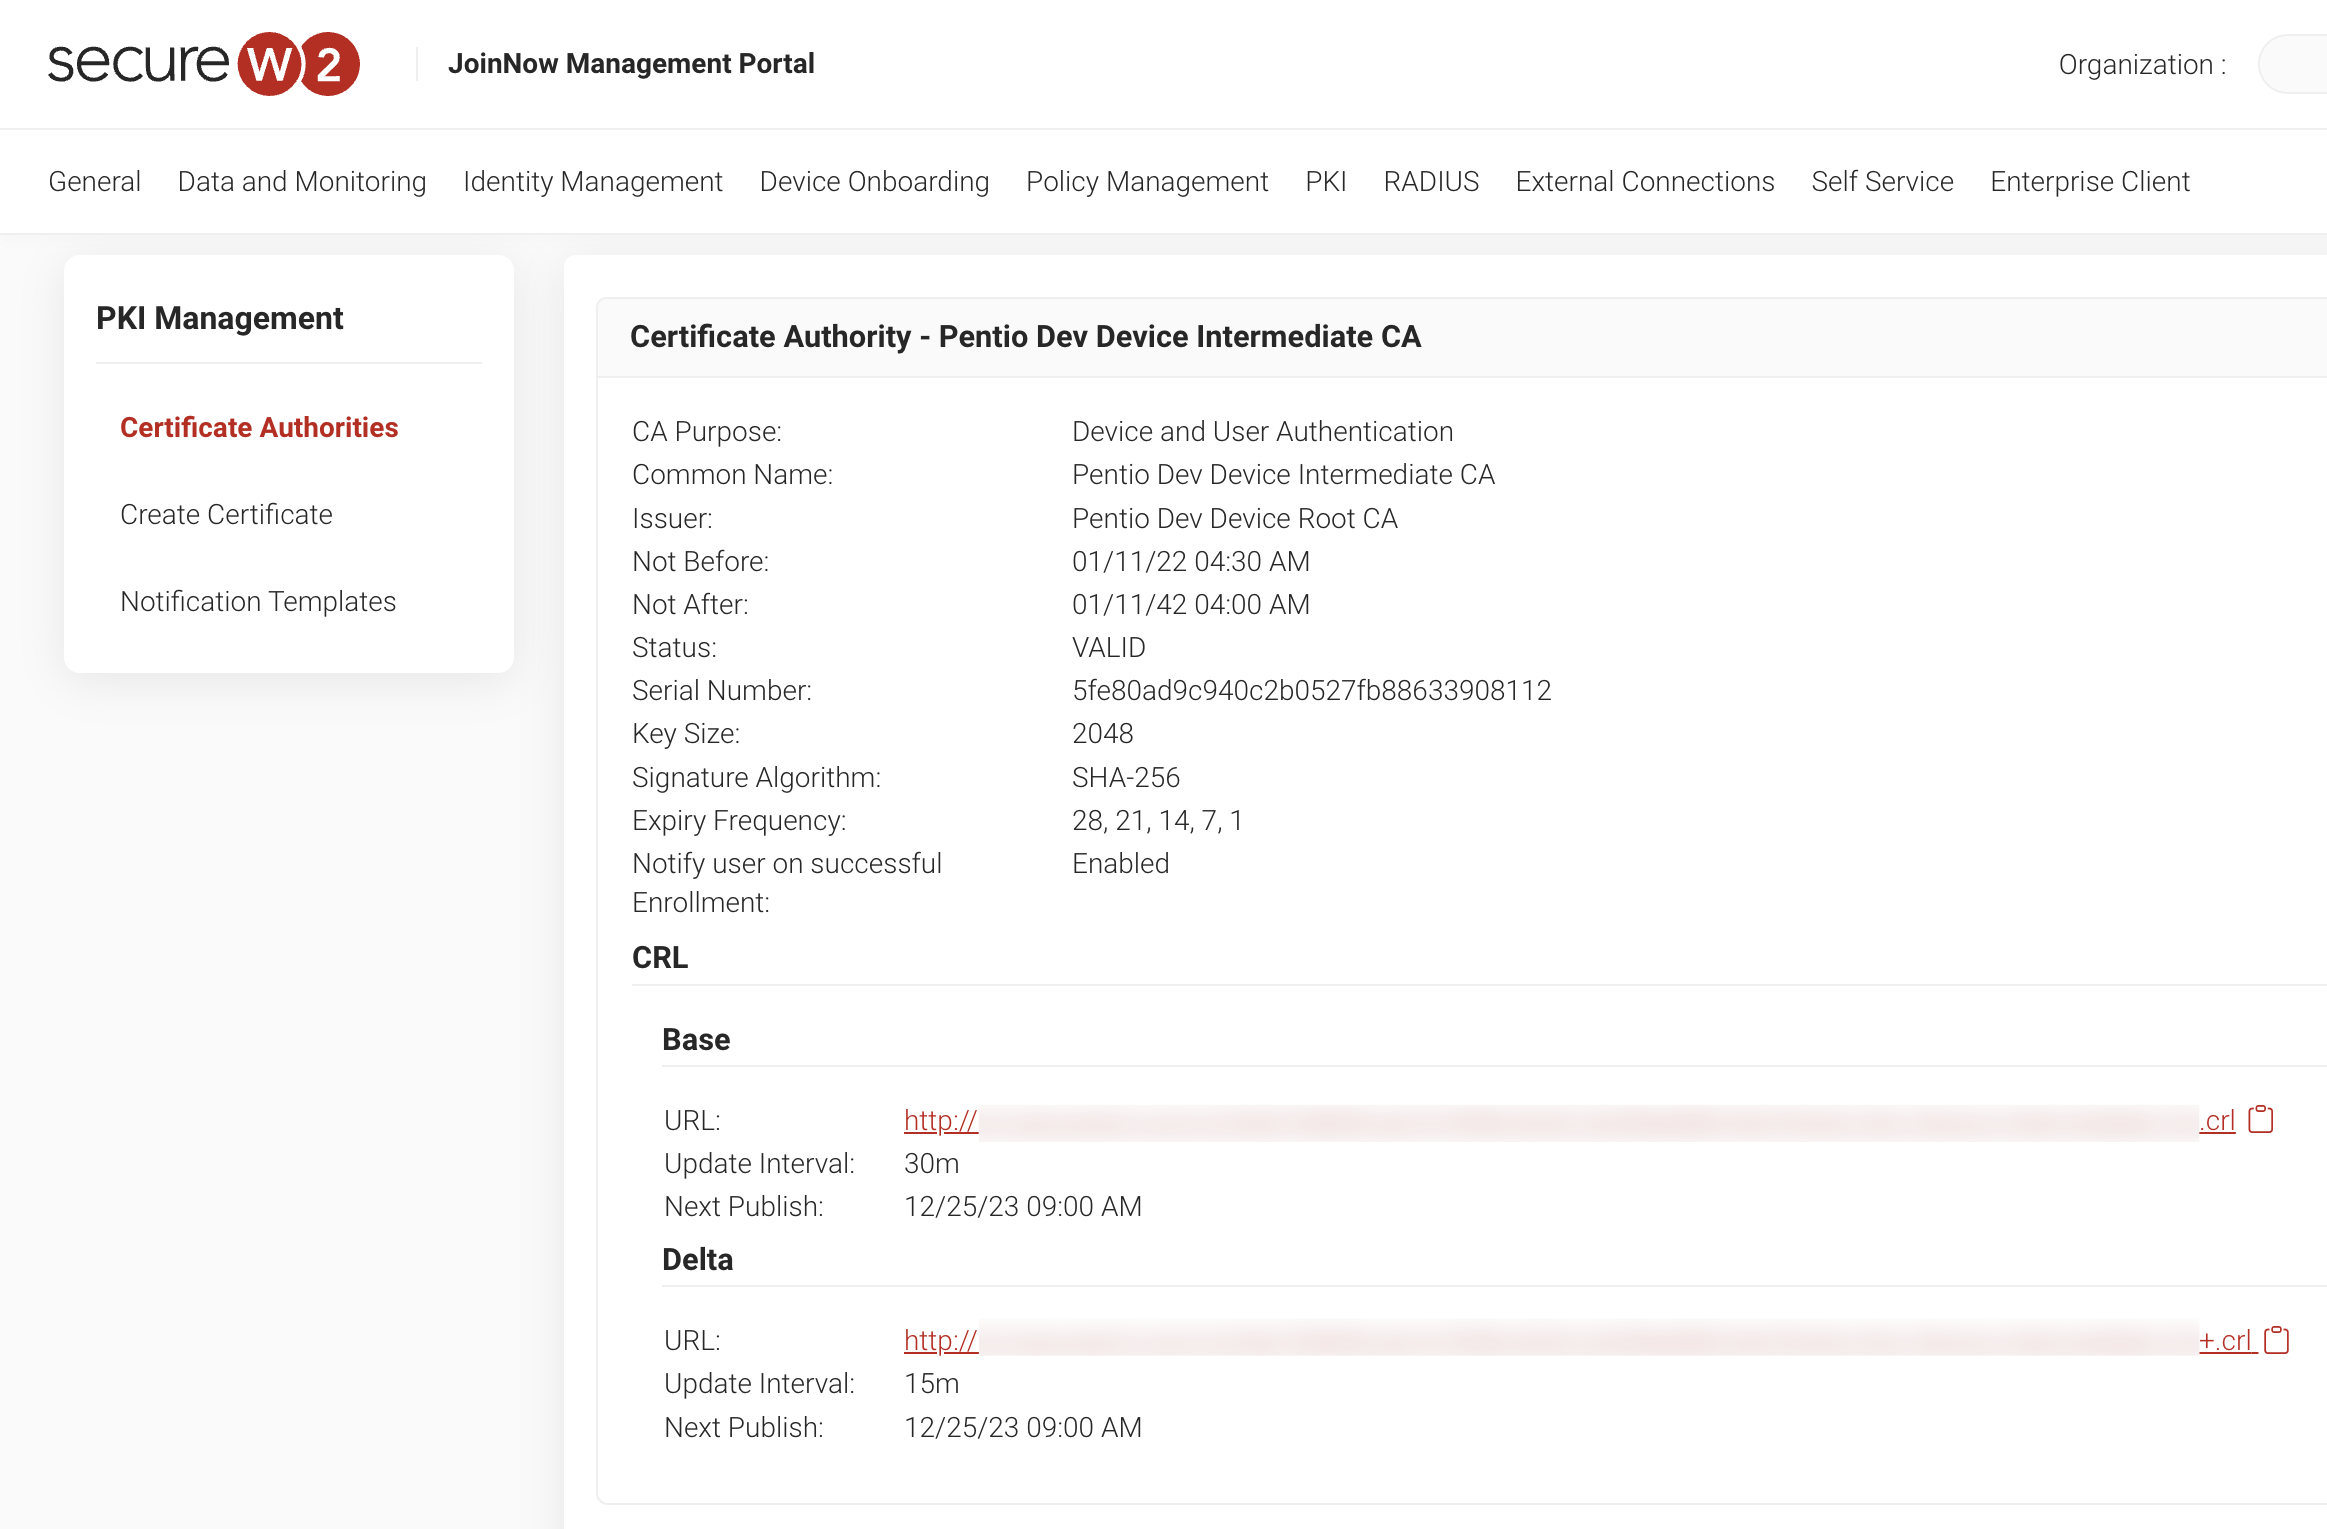Screen dimensions: 2327x1529
Task: Click the SecureW2 logo
Action: pos(204,63)
